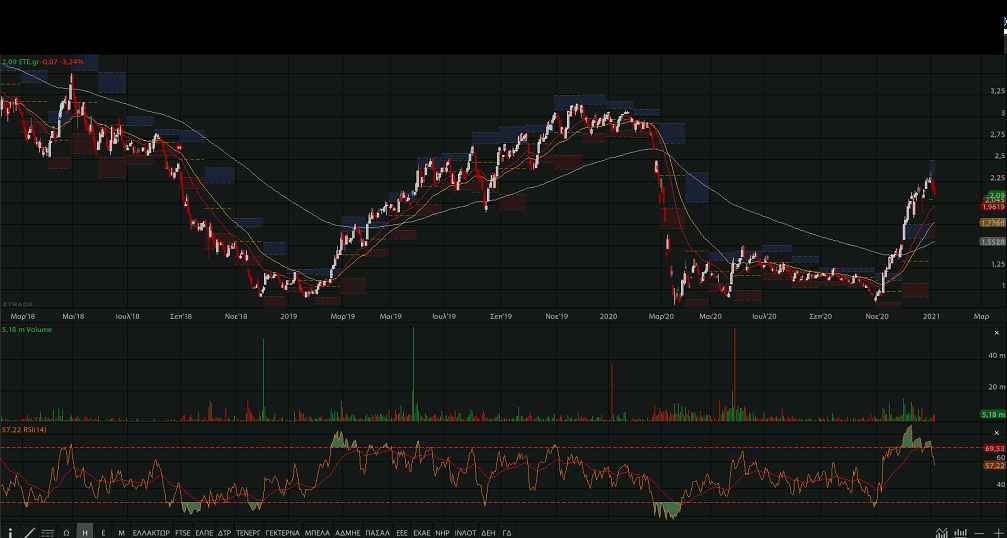Load the ΜΠΕΛΑ stock chart
Viewport: 1007px width, 538px height.
[317, 533]
